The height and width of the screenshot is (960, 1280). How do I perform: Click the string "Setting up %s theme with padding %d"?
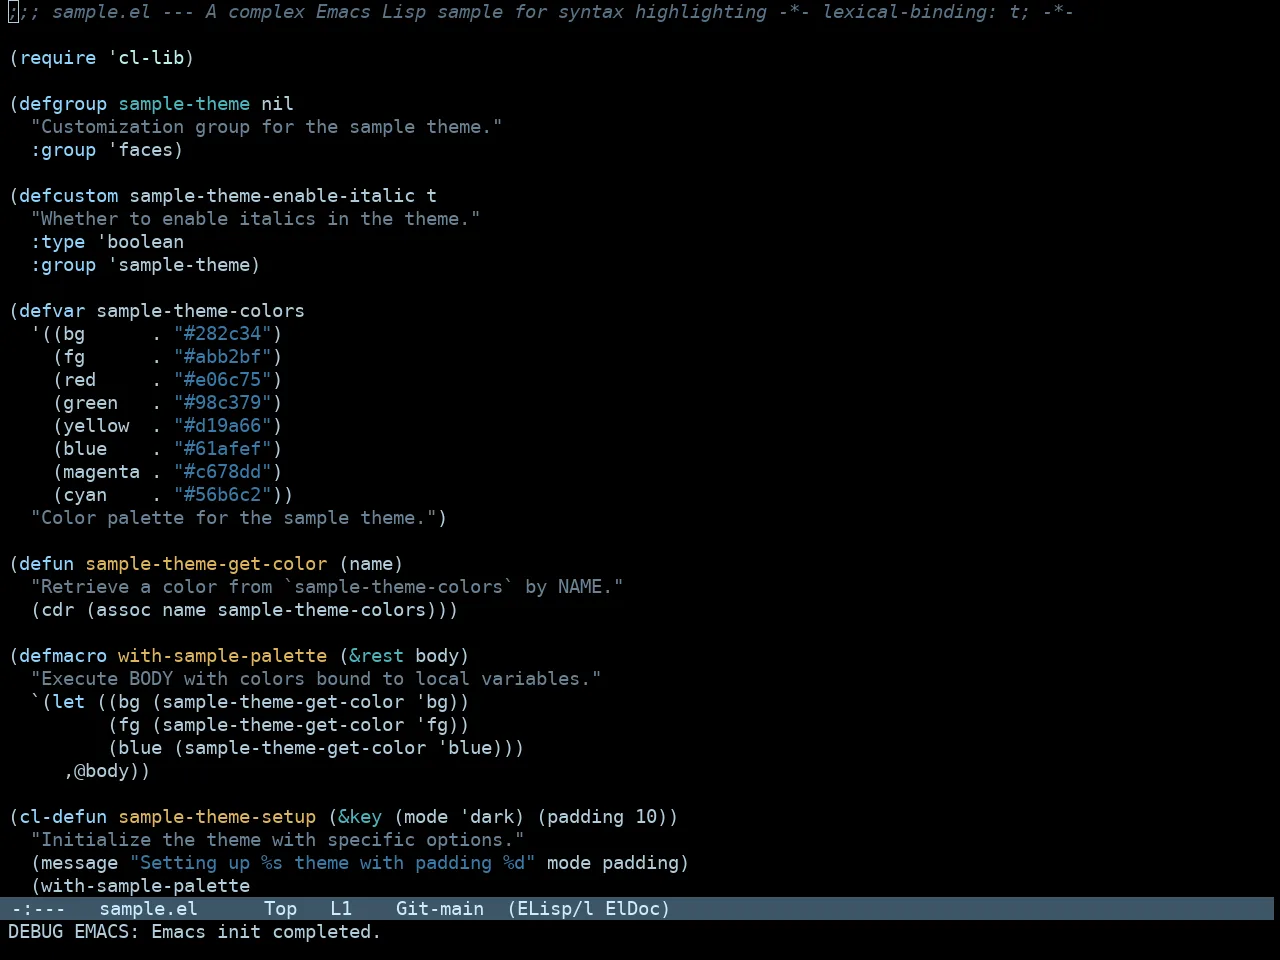[333, 862]
